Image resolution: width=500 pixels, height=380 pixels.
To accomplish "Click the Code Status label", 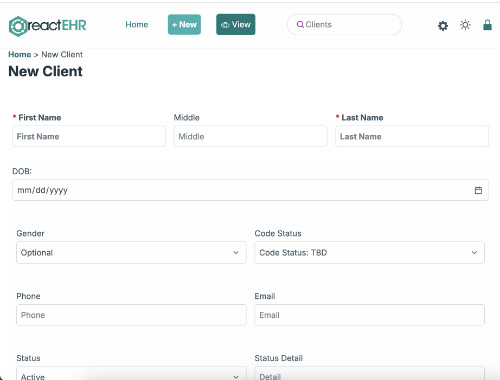I will (x=278, y=233).
